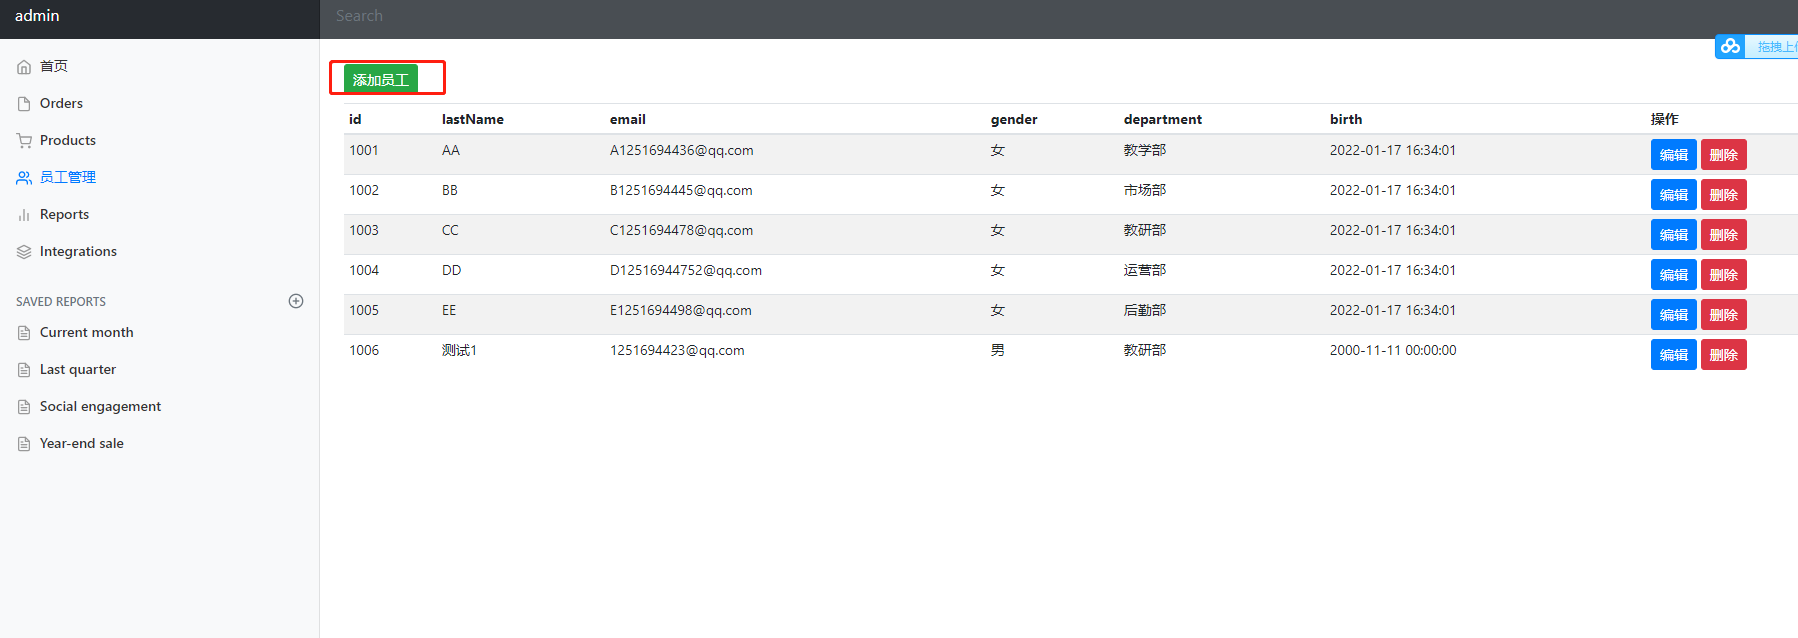Click the Current month document icon
This screenshot has height=638, width=1798.
[x=24, y=333]
